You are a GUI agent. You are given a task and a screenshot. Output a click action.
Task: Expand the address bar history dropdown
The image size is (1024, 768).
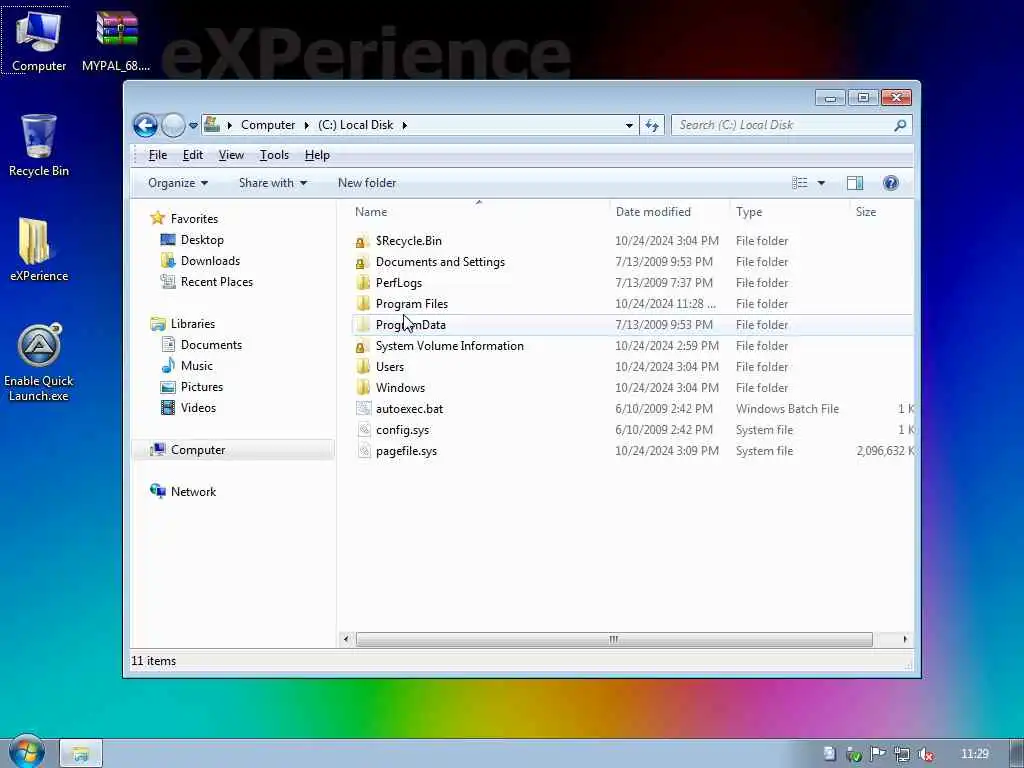(x=629, y=125)
